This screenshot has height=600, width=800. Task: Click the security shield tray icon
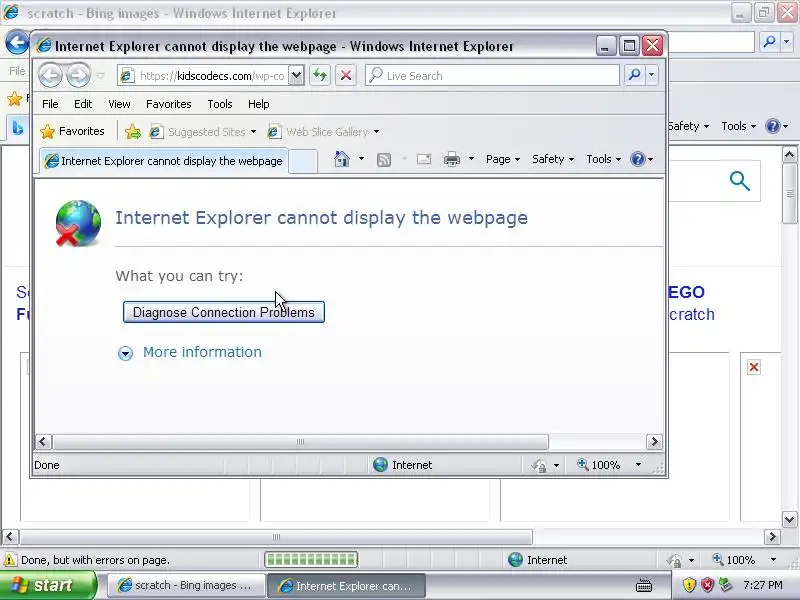point(689,585)
